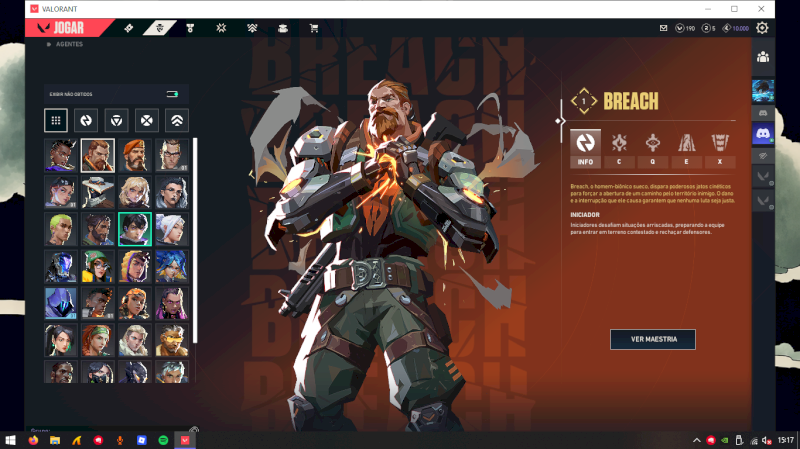Select the INFO tab for Breach
800x449 pixels.
click(585, 148)
